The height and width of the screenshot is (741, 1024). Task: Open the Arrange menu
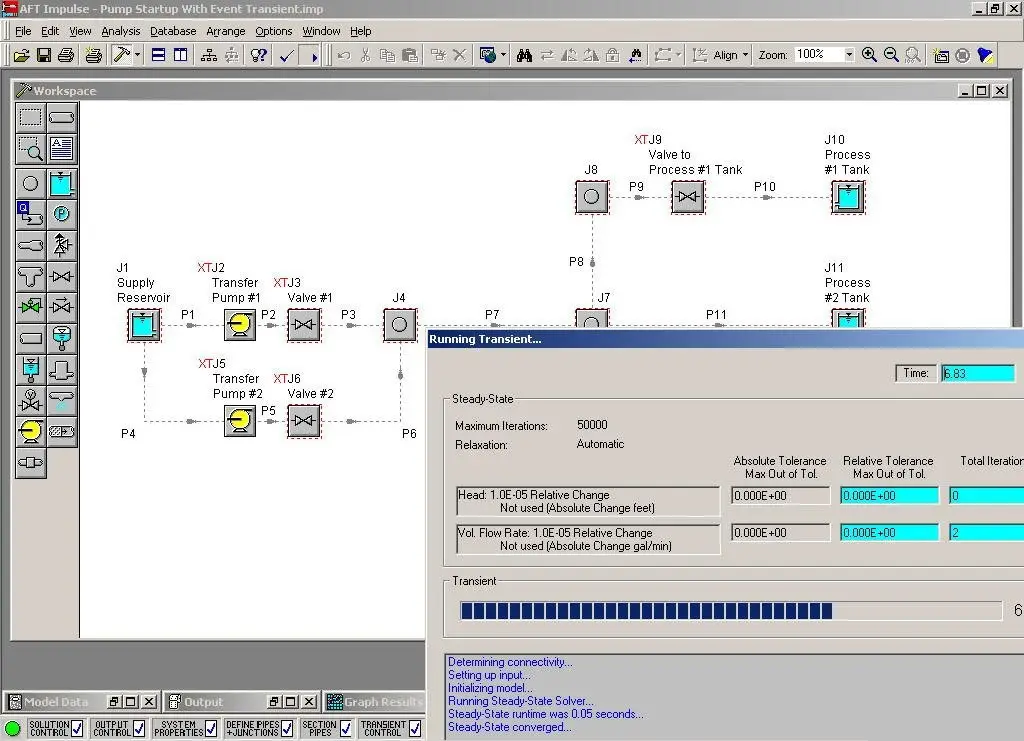tap(226, 31)
